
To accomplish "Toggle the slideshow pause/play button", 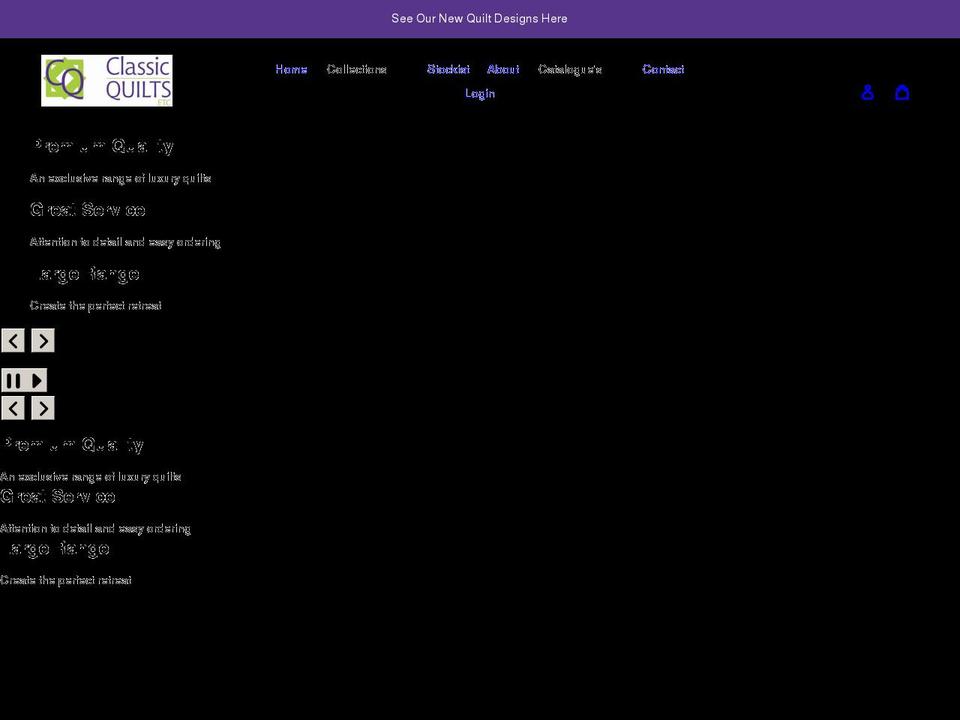I will 24,380.
